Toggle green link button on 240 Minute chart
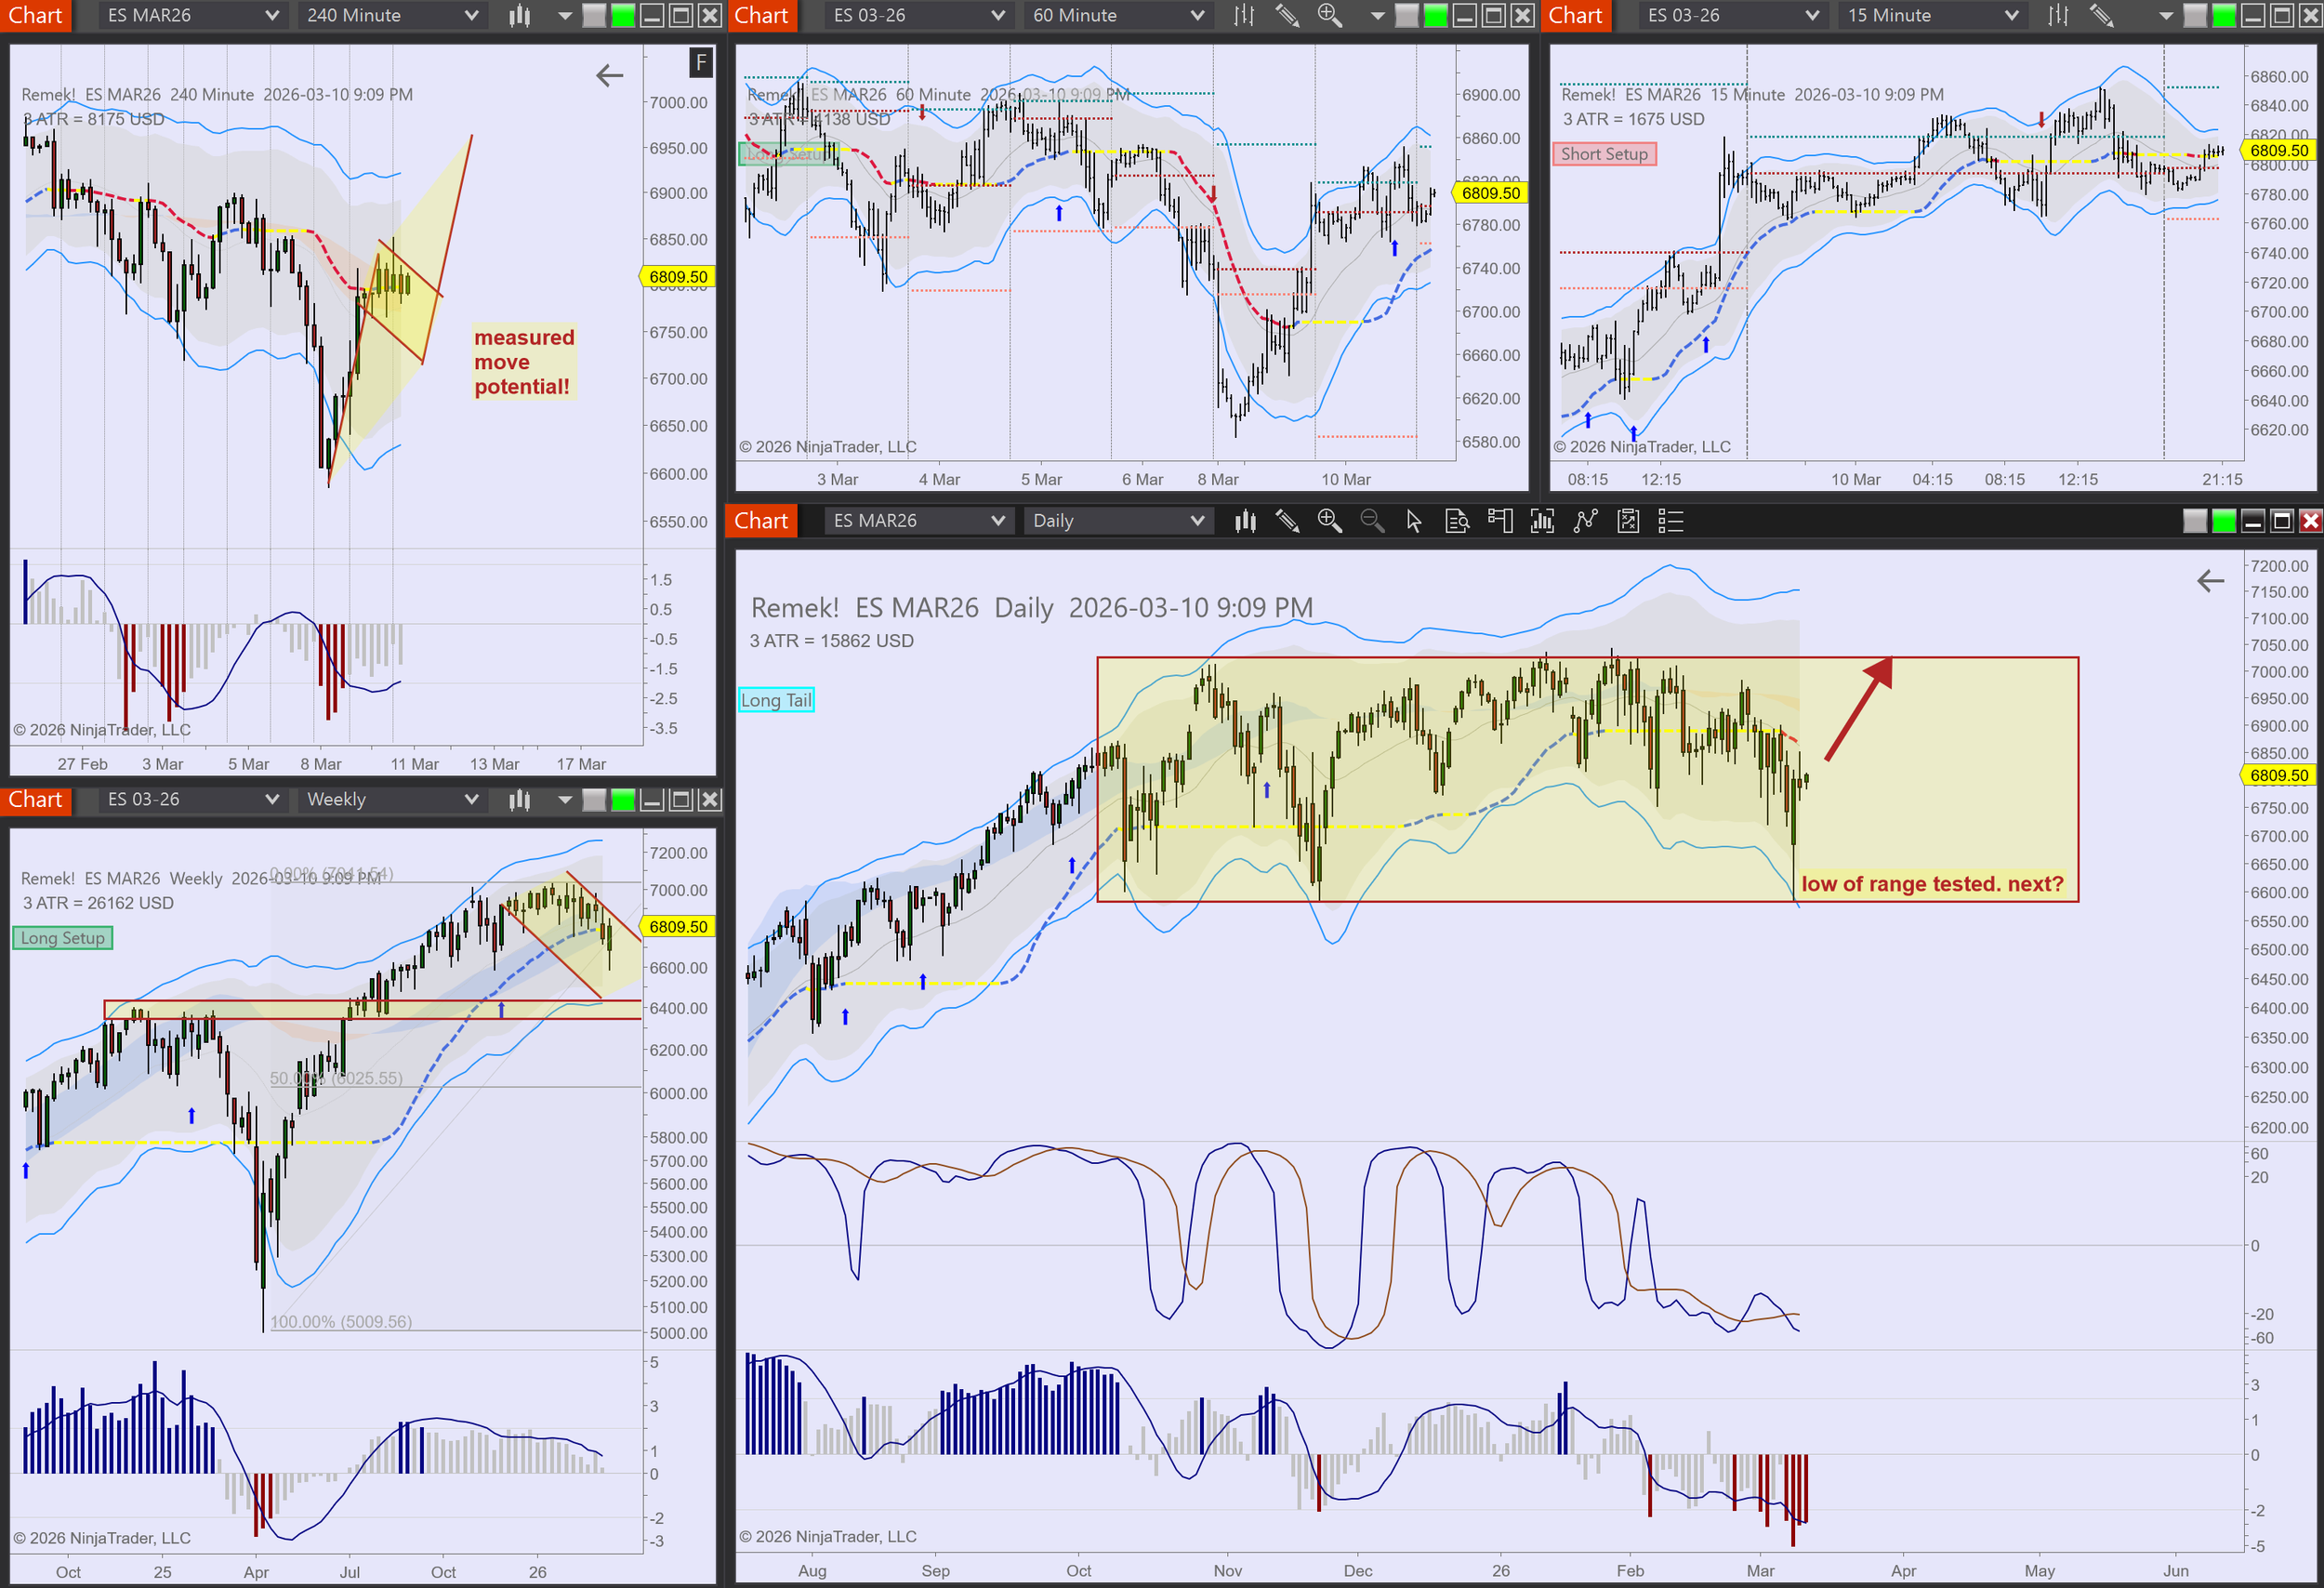2324x1588 pixels. [622, 15]
